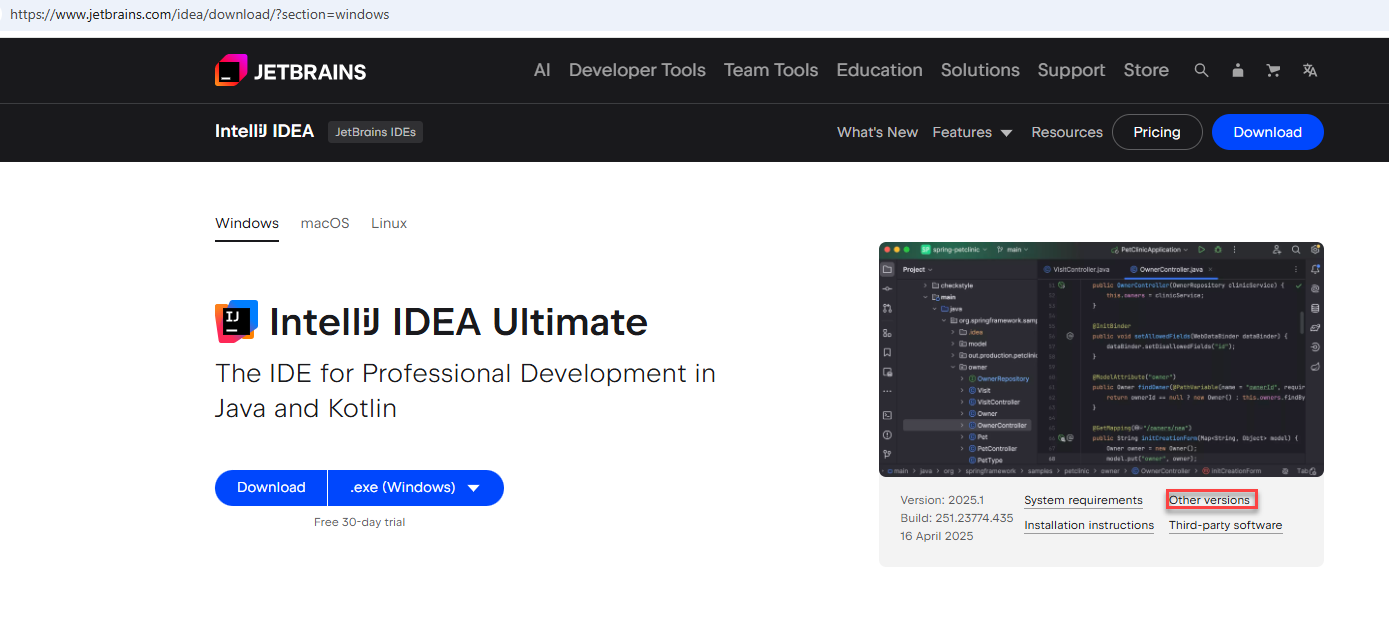Click the JetBrains IDEs badge
This screenshot has width=1389, height=628.
tap(375, 132)
